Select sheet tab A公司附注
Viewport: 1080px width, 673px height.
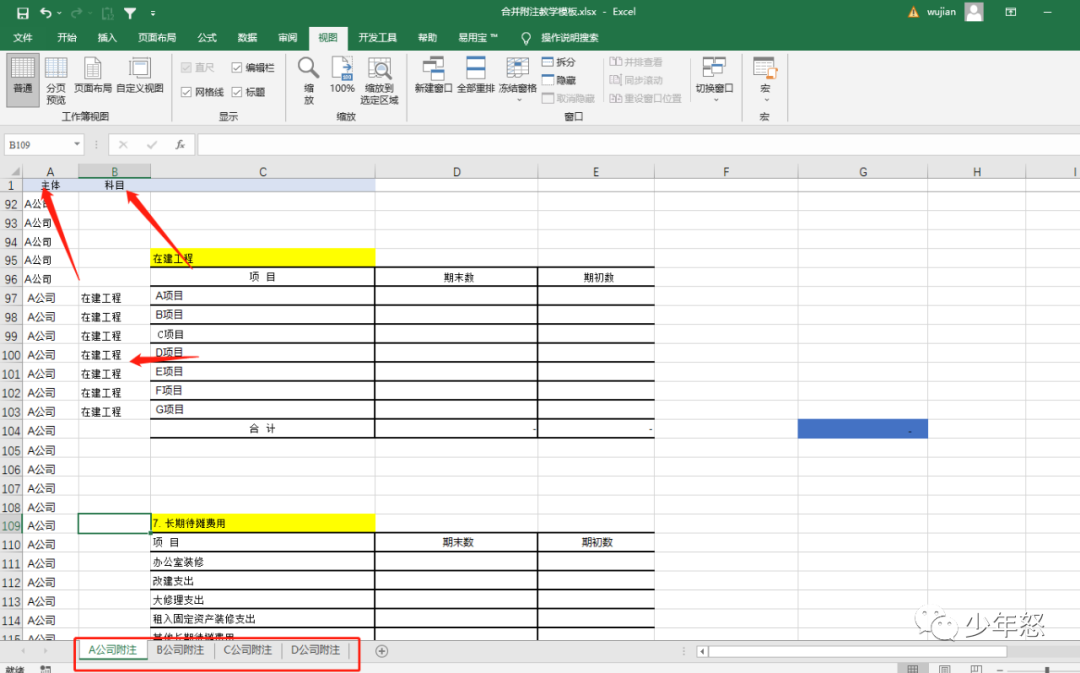tap(112, 650)
